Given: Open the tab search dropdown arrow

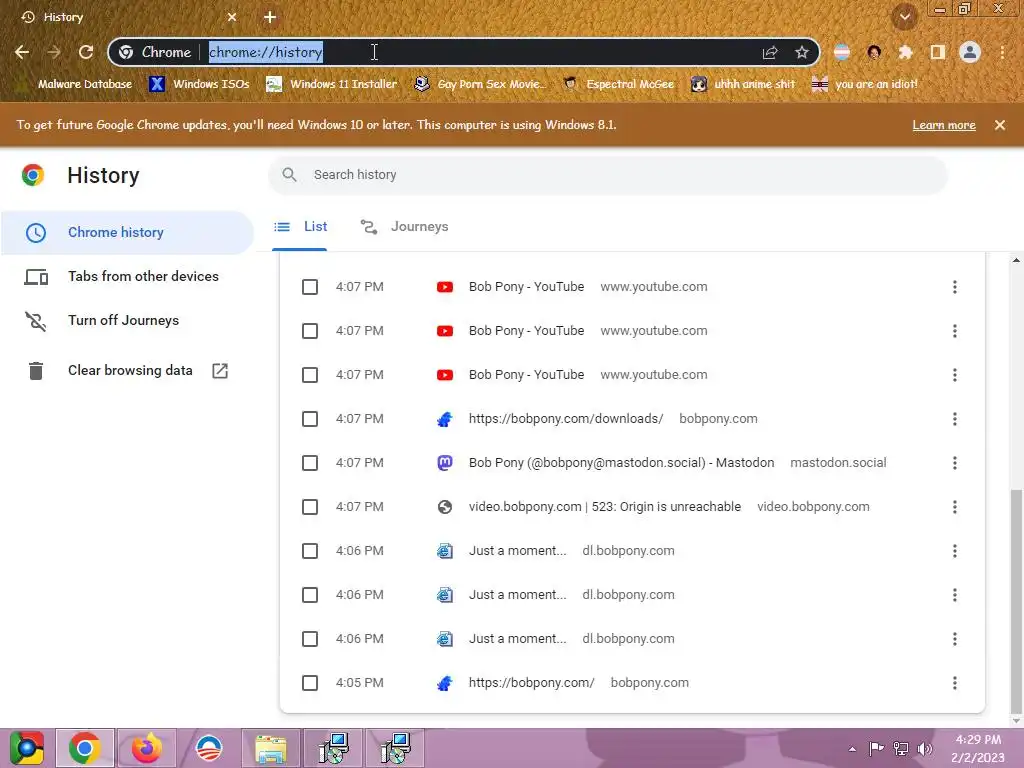Looking at the screenshot, I should click(904, 17).
